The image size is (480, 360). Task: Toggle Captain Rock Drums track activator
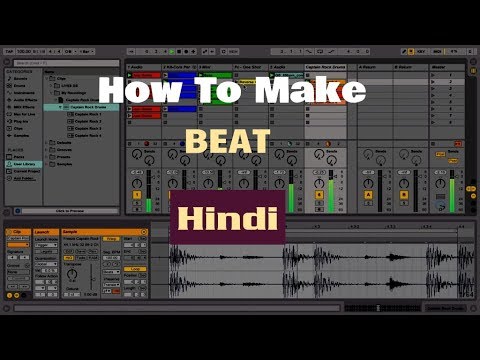tap(319, 195)
